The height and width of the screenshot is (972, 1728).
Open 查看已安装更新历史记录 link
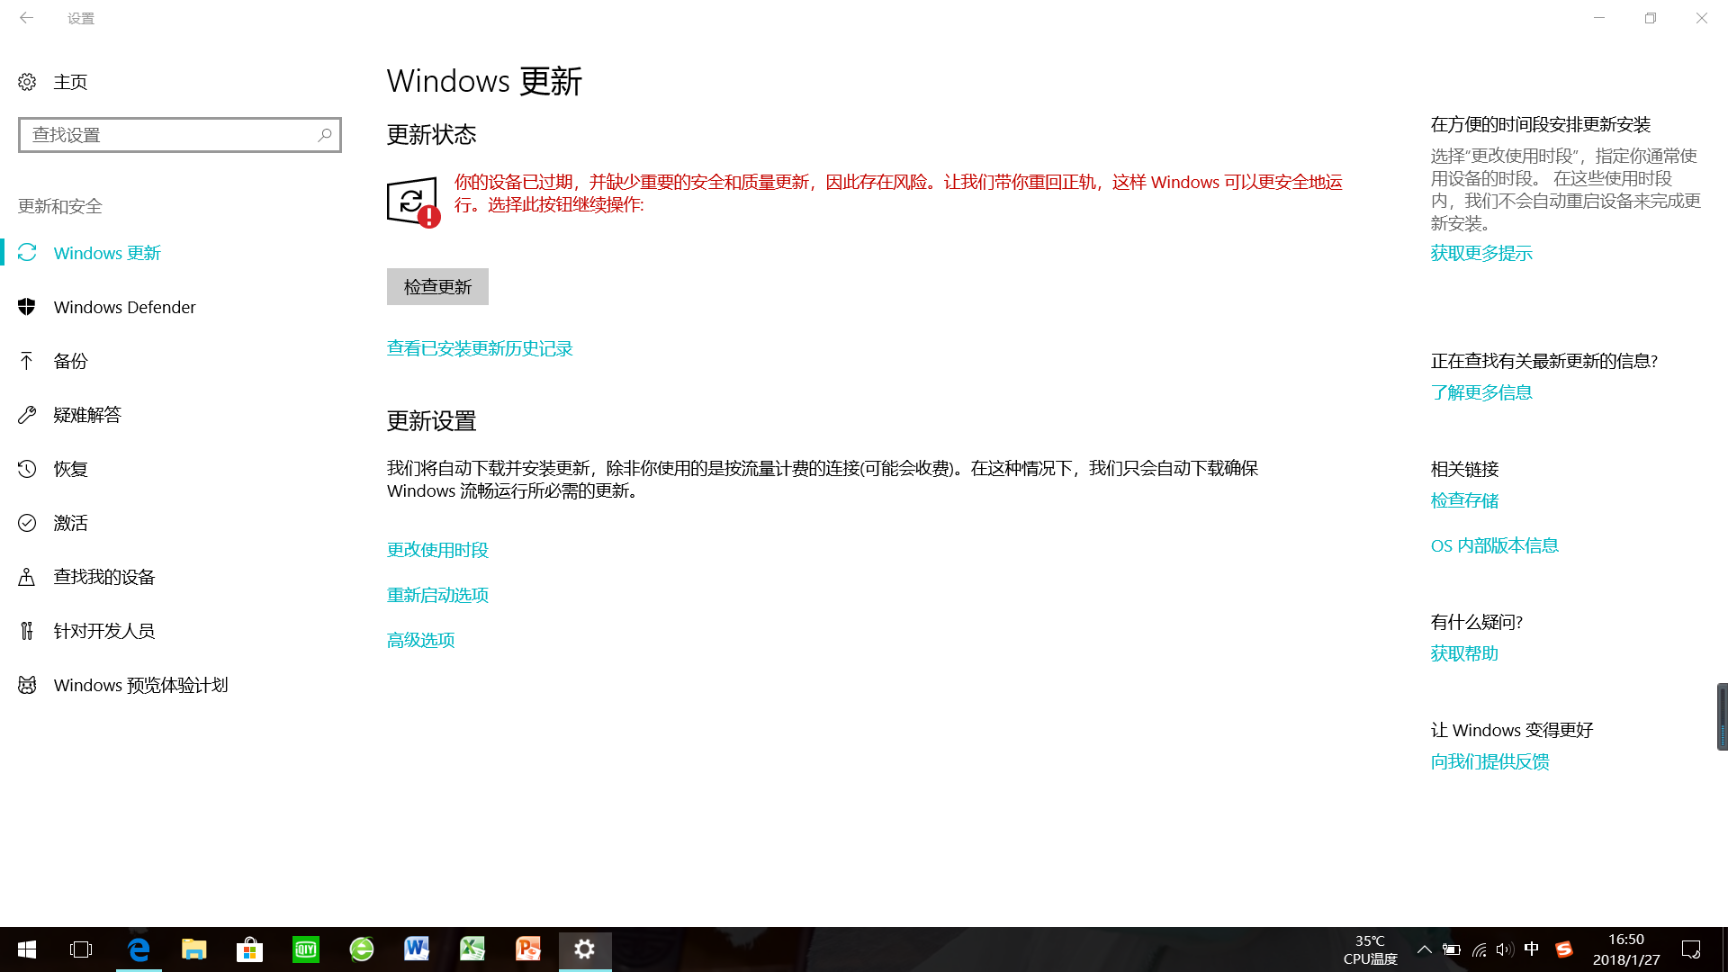[480, 348]
